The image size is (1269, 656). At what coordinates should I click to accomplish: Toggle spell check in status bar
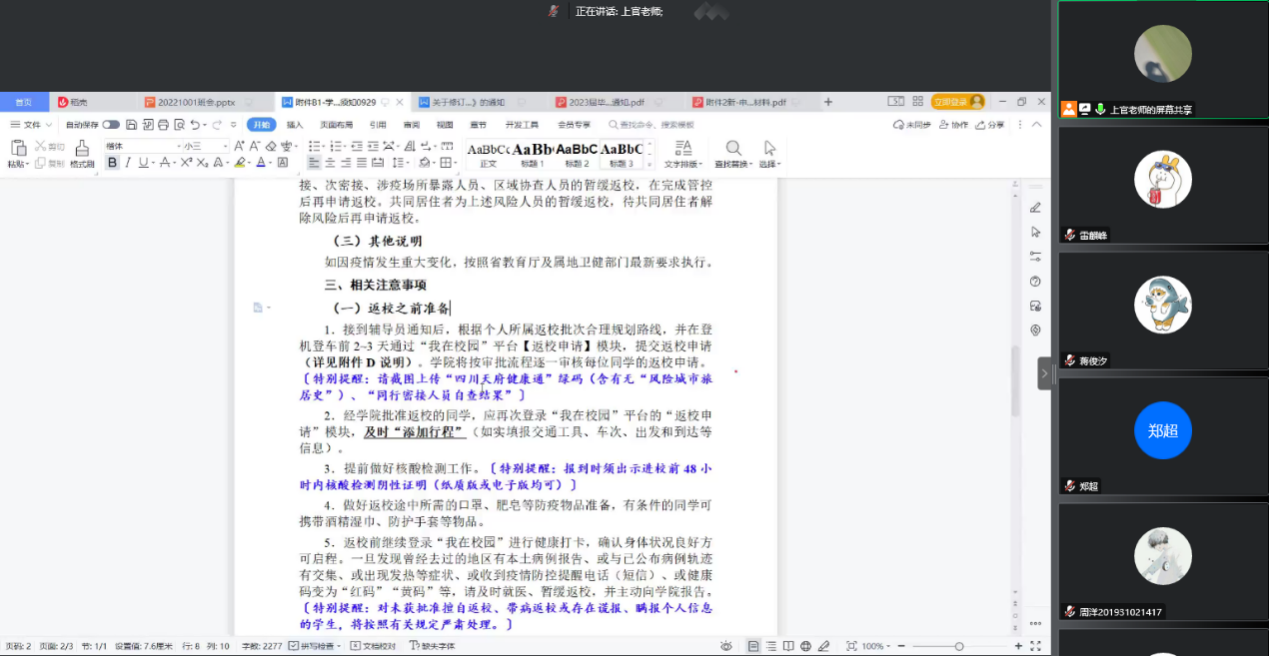coord(314,646)
